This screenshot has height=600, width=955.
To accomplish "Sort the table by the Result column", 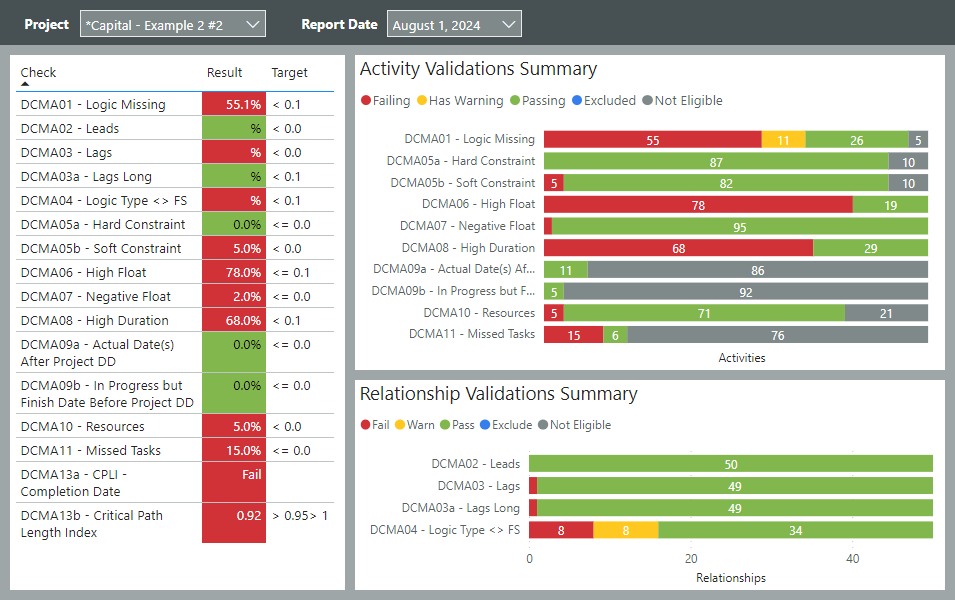I will 224,72.
